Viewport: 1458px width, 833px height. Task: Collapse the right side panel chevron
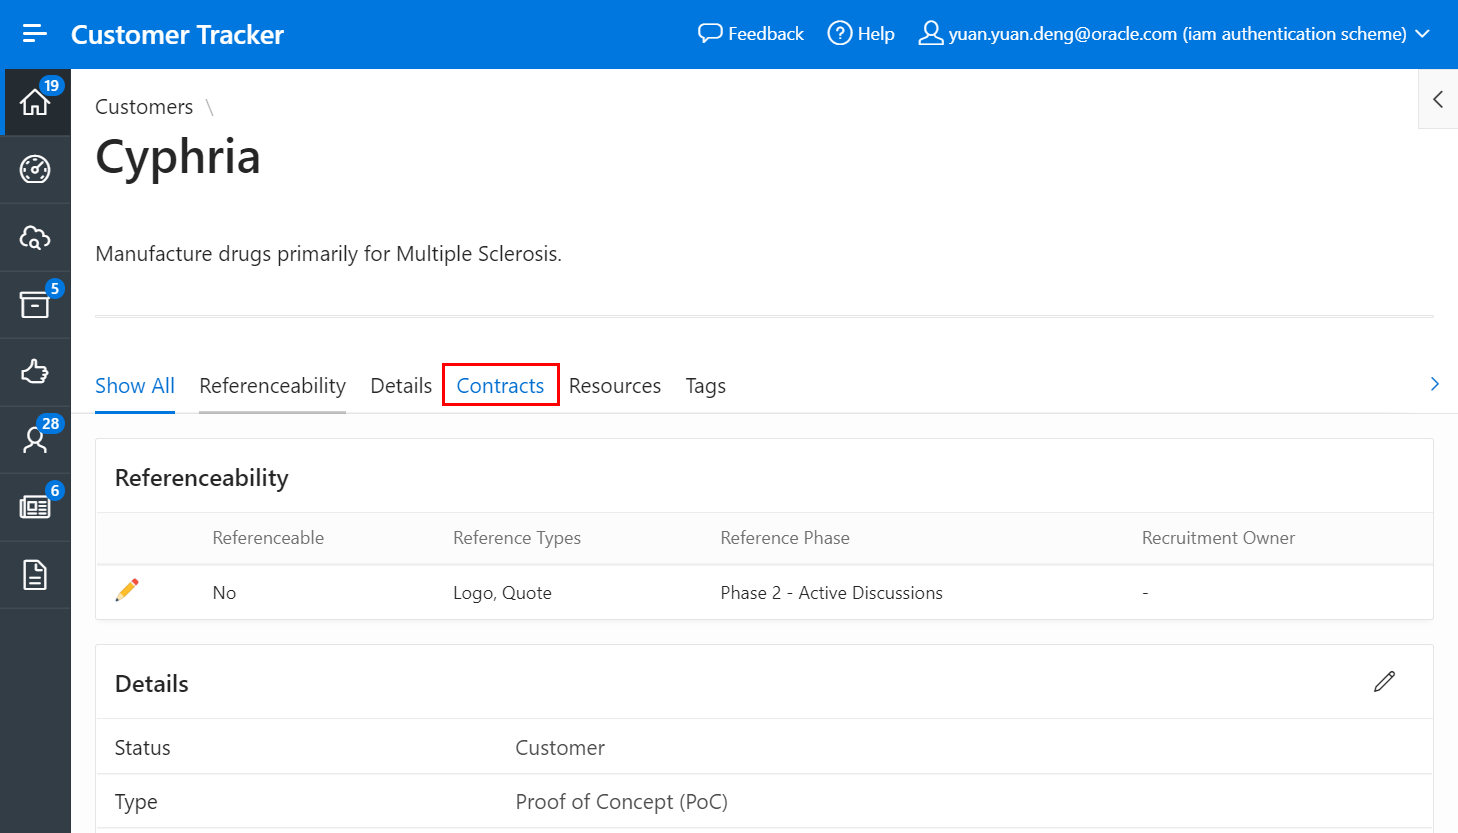[1437, 99]
